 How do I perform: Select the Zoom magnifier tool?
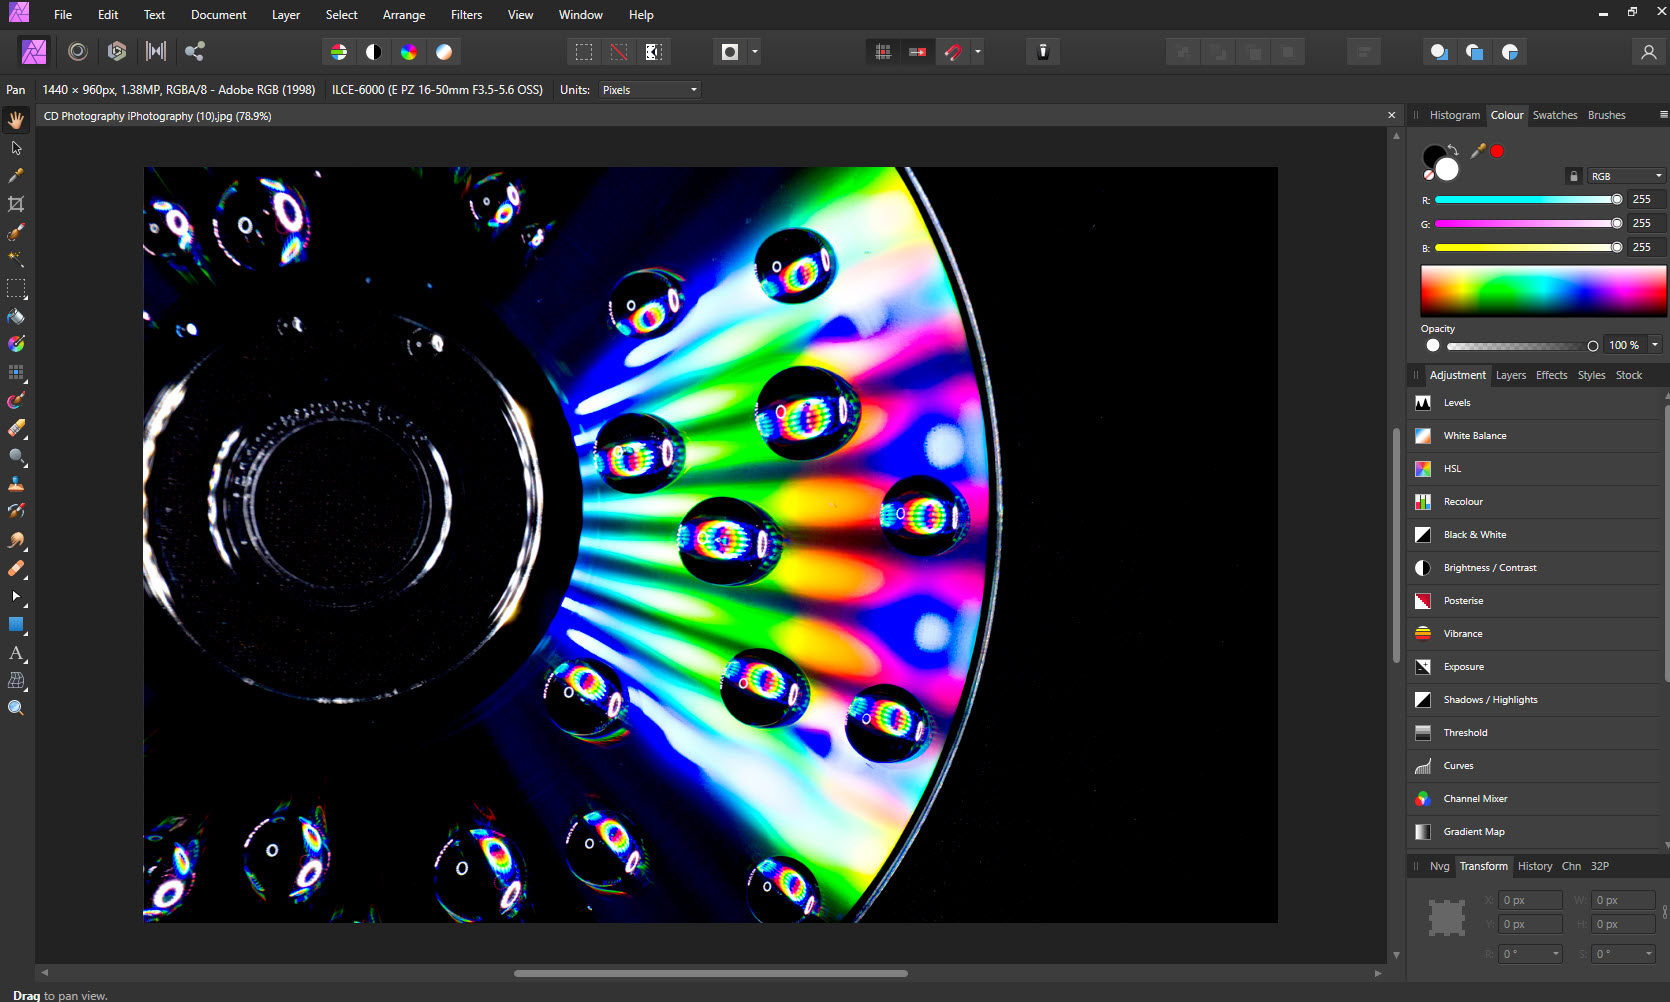point(16,708)
